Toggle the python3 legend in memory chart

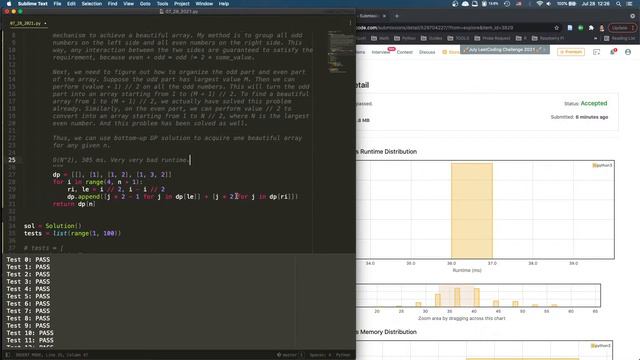[x=601, y=346]
